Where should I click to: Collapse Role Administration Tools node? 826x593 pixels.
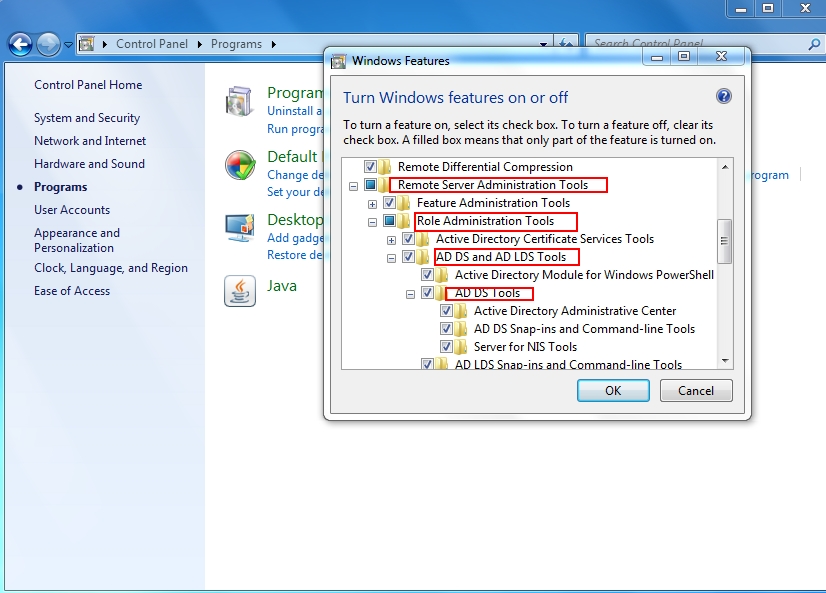[372, 222]
